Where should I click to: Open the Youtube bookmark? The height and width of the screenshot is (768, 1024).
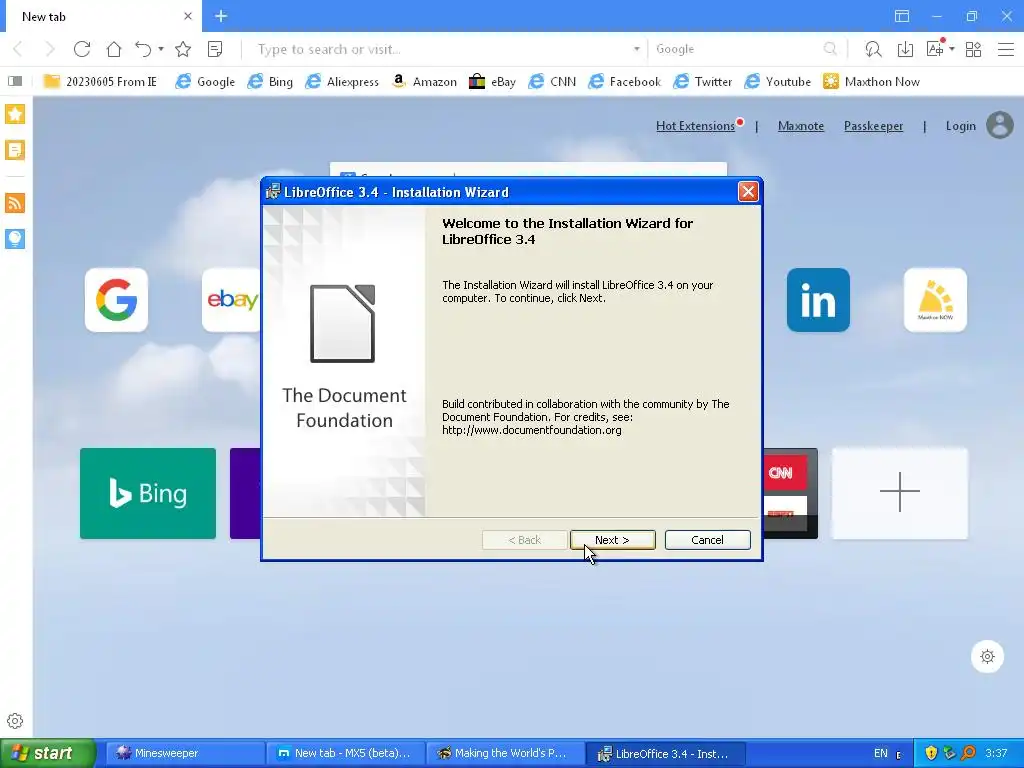click(x=778, y=82)
